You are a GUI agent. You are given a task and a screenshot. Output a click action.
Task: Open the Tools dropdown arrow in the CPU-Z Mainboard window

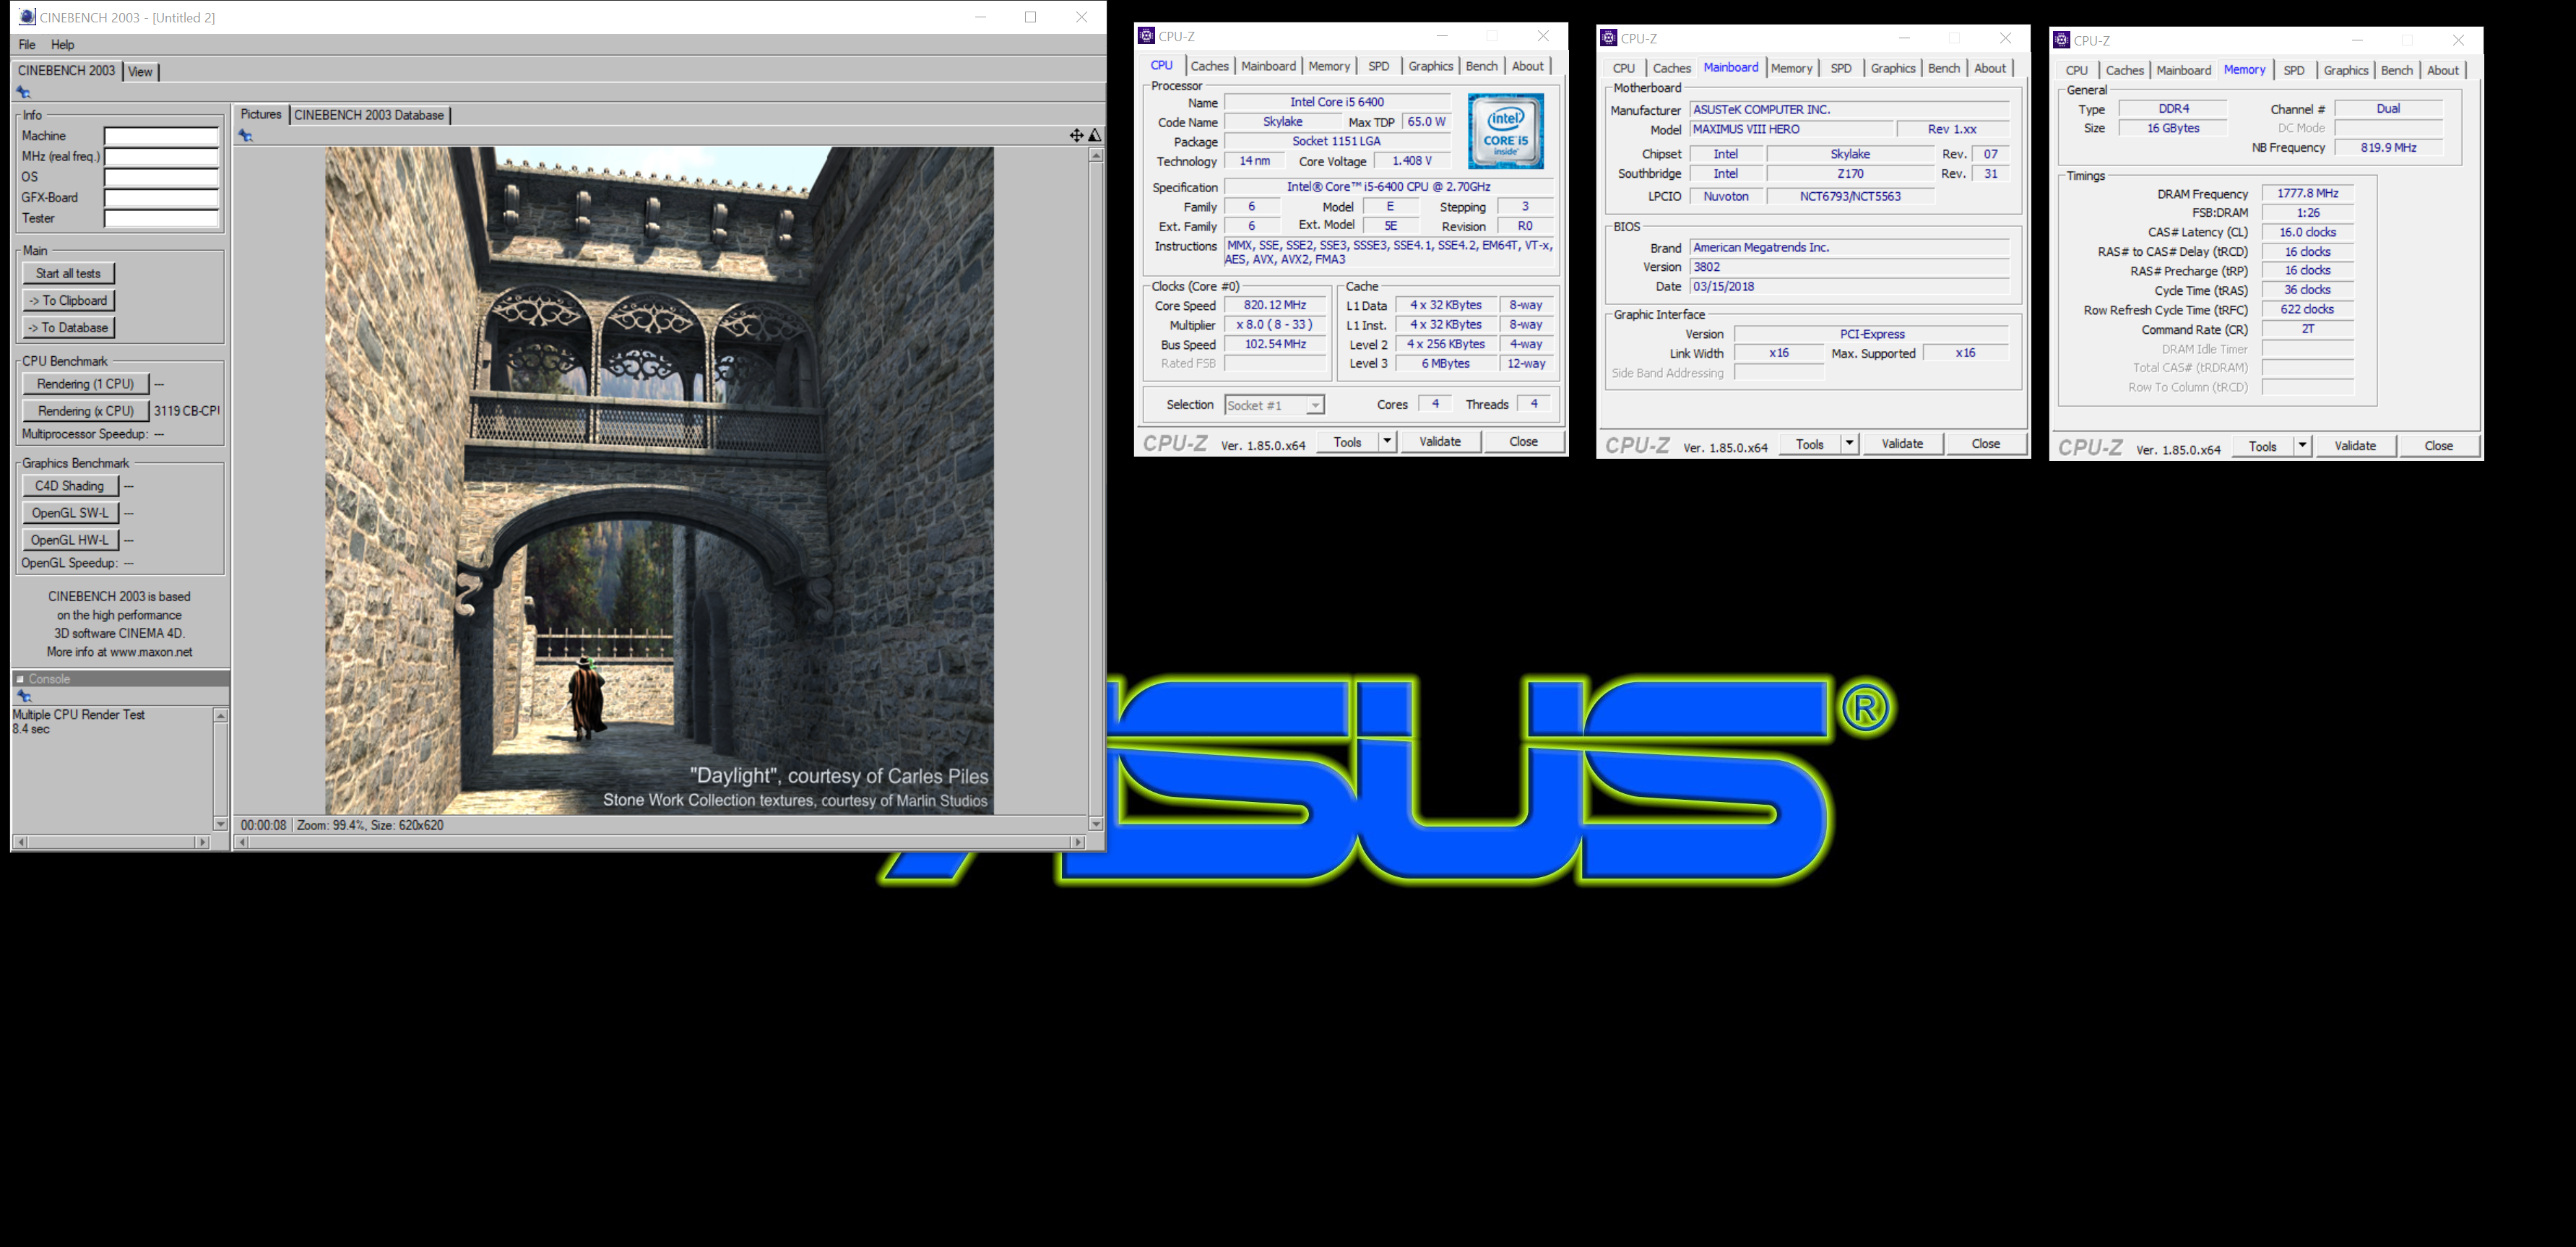(x=1849, y=443)
